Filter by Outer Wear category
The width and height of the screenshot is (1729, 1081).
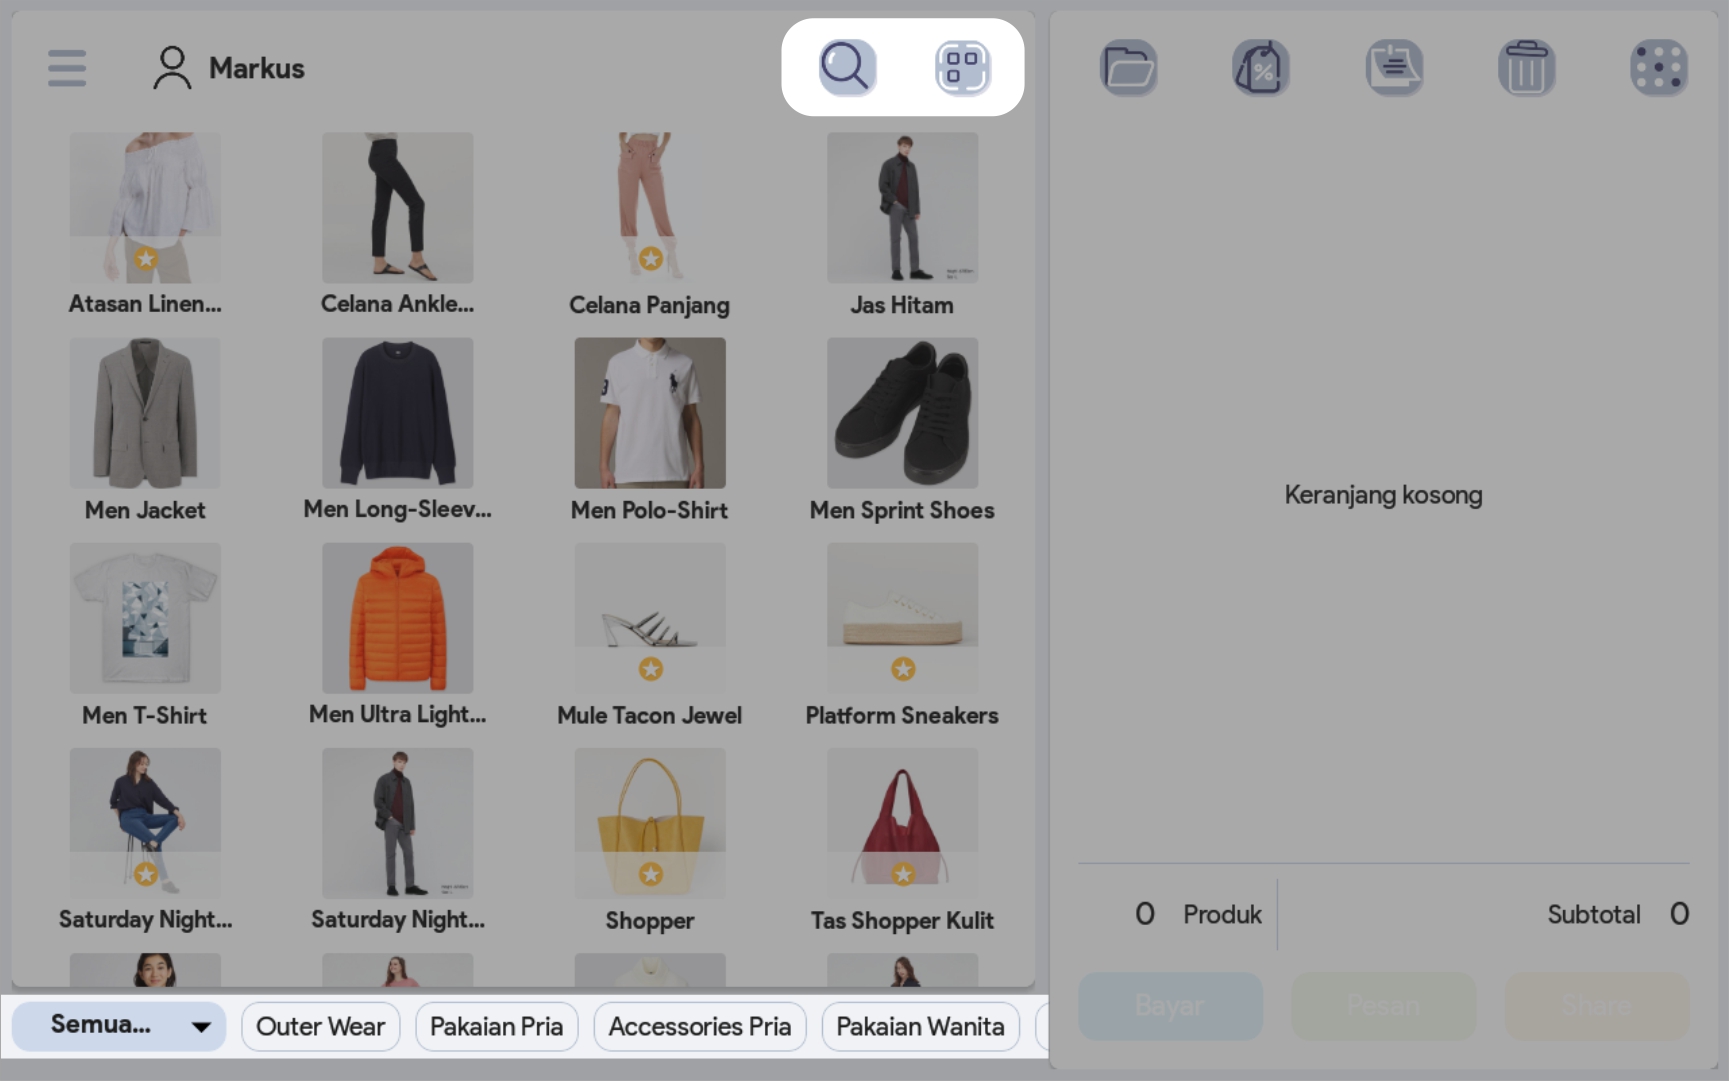(x=320, y=1026)
